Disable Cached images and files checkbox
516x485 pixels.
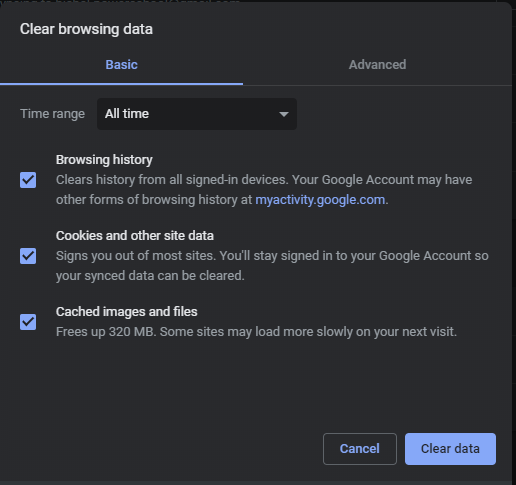[28, 322]
